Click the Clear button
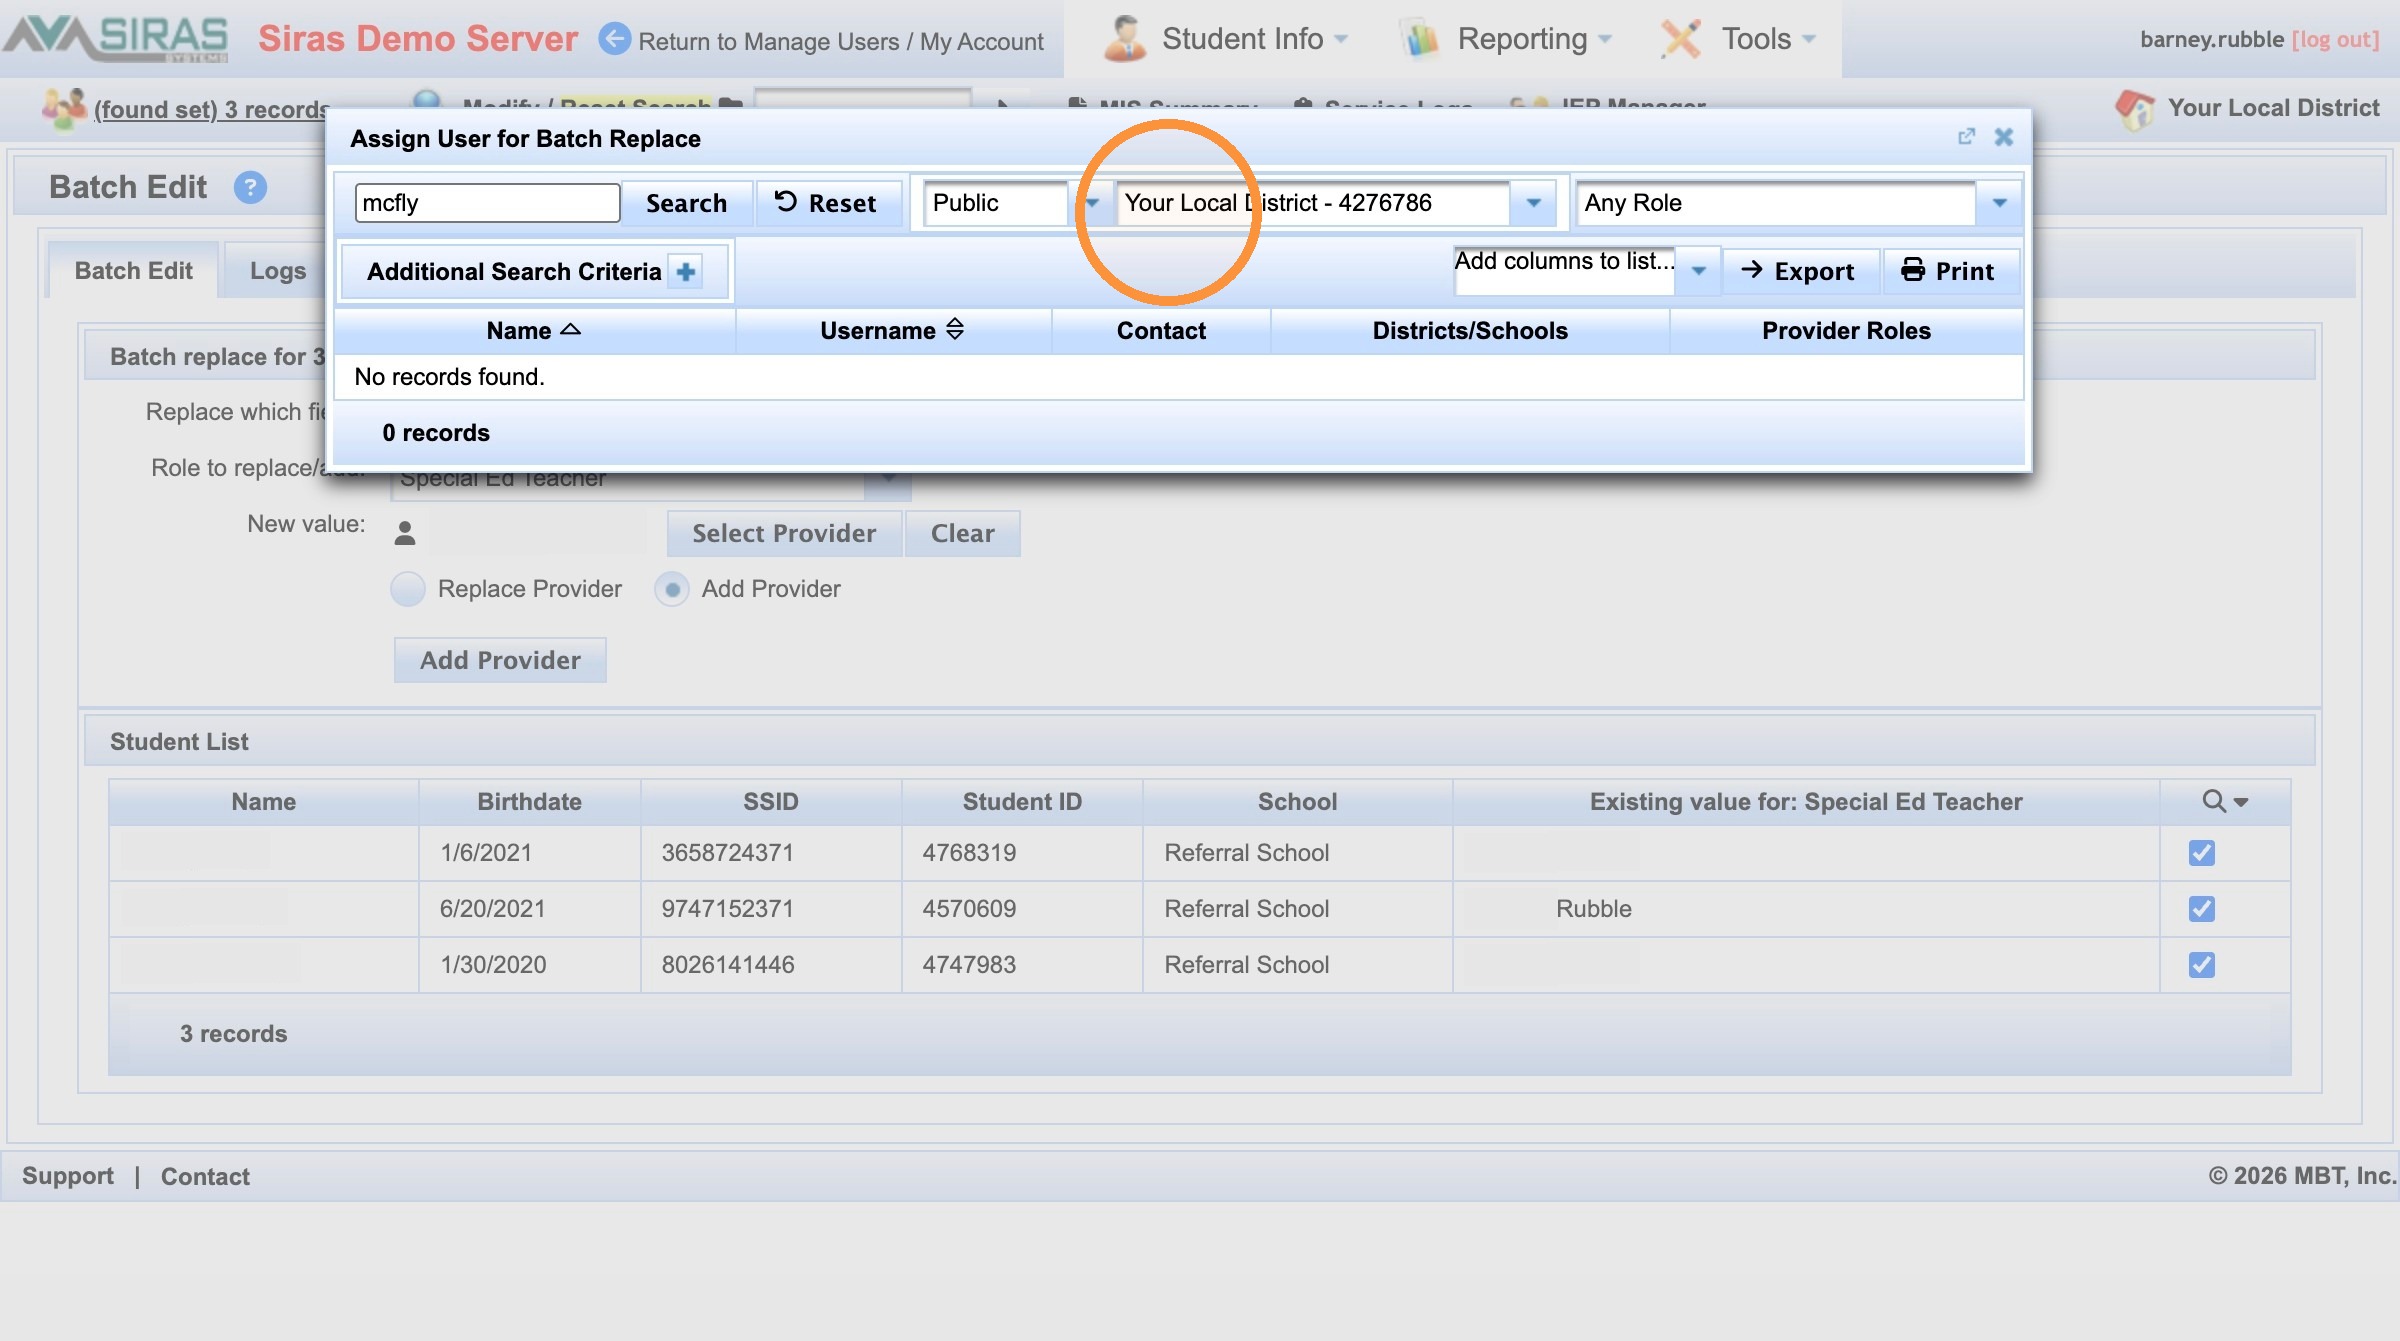This screenshot has width=2400, height=1341. [x=962, y=533]
